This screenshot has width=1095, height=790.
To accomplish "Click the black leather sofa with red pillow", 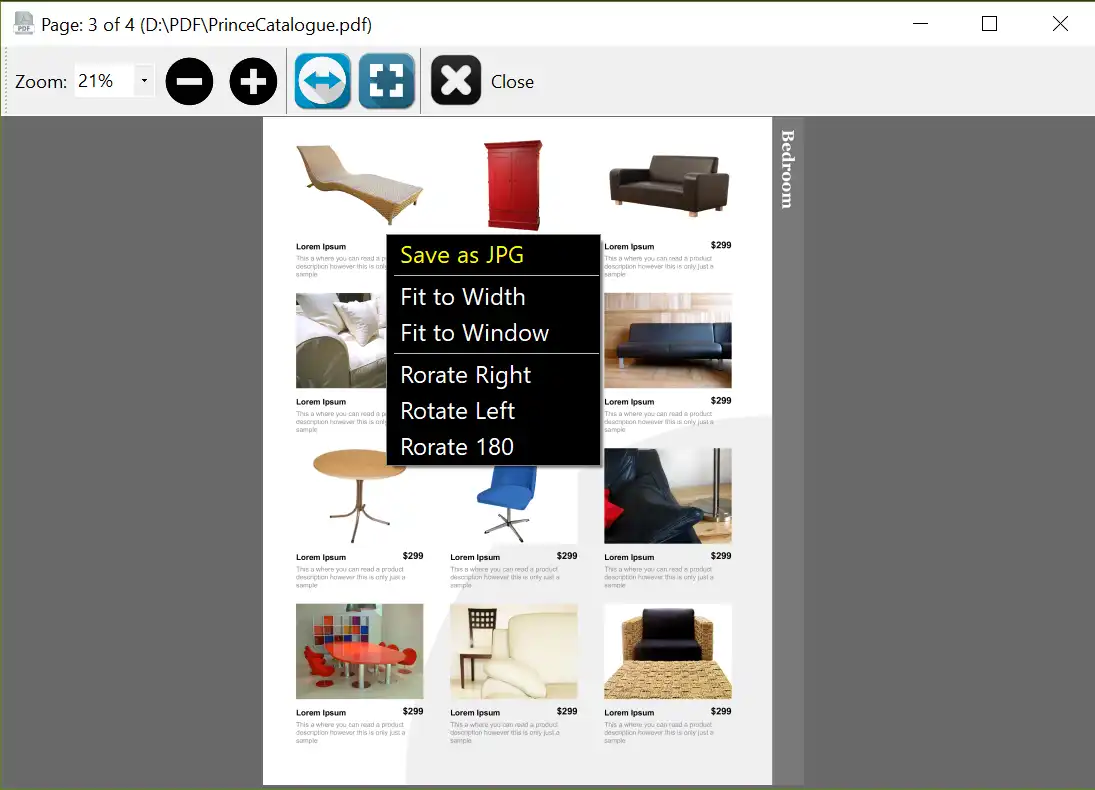I will point(668,496).
